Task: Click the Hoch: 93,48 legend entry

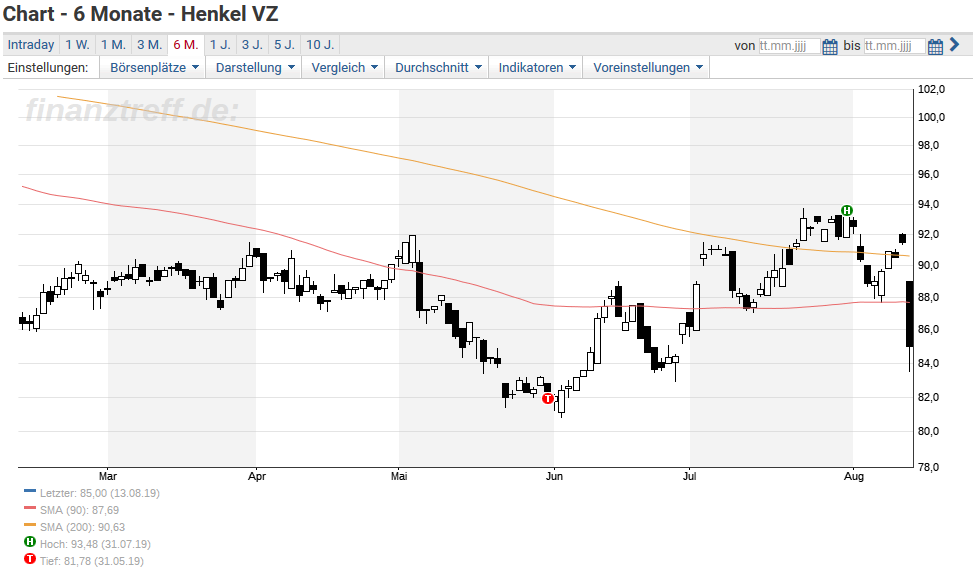Action: tap(95, 544)
